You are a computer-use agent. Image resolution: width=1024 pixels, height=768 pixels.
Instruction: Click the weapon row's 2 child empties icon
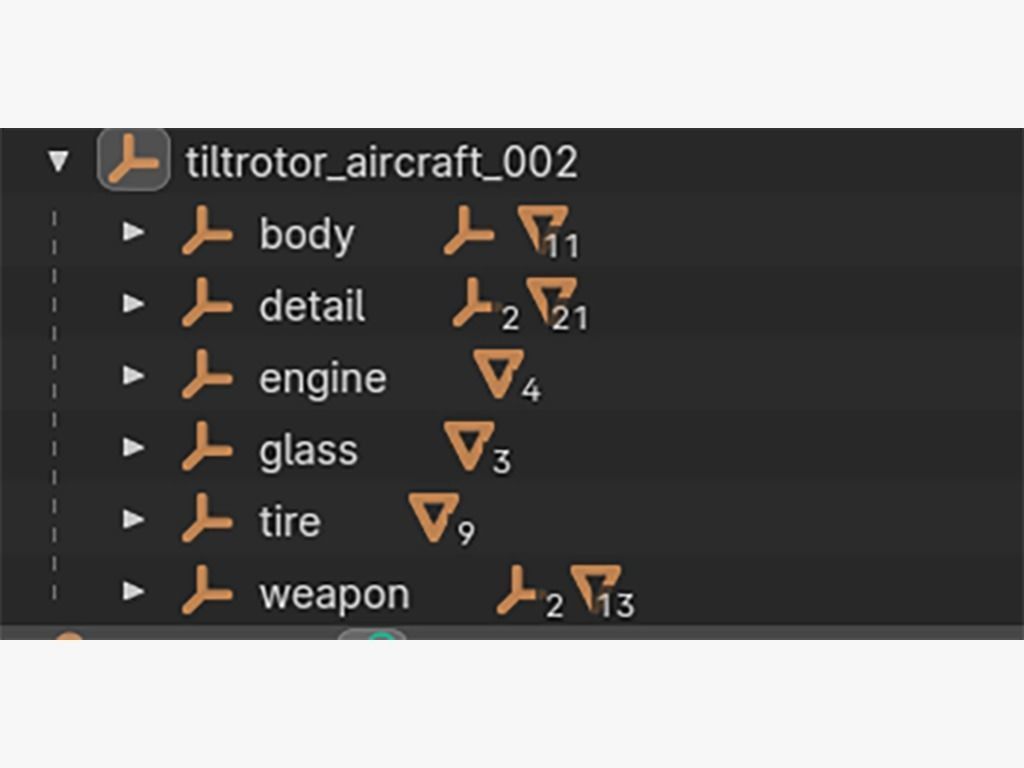[520, 591]
